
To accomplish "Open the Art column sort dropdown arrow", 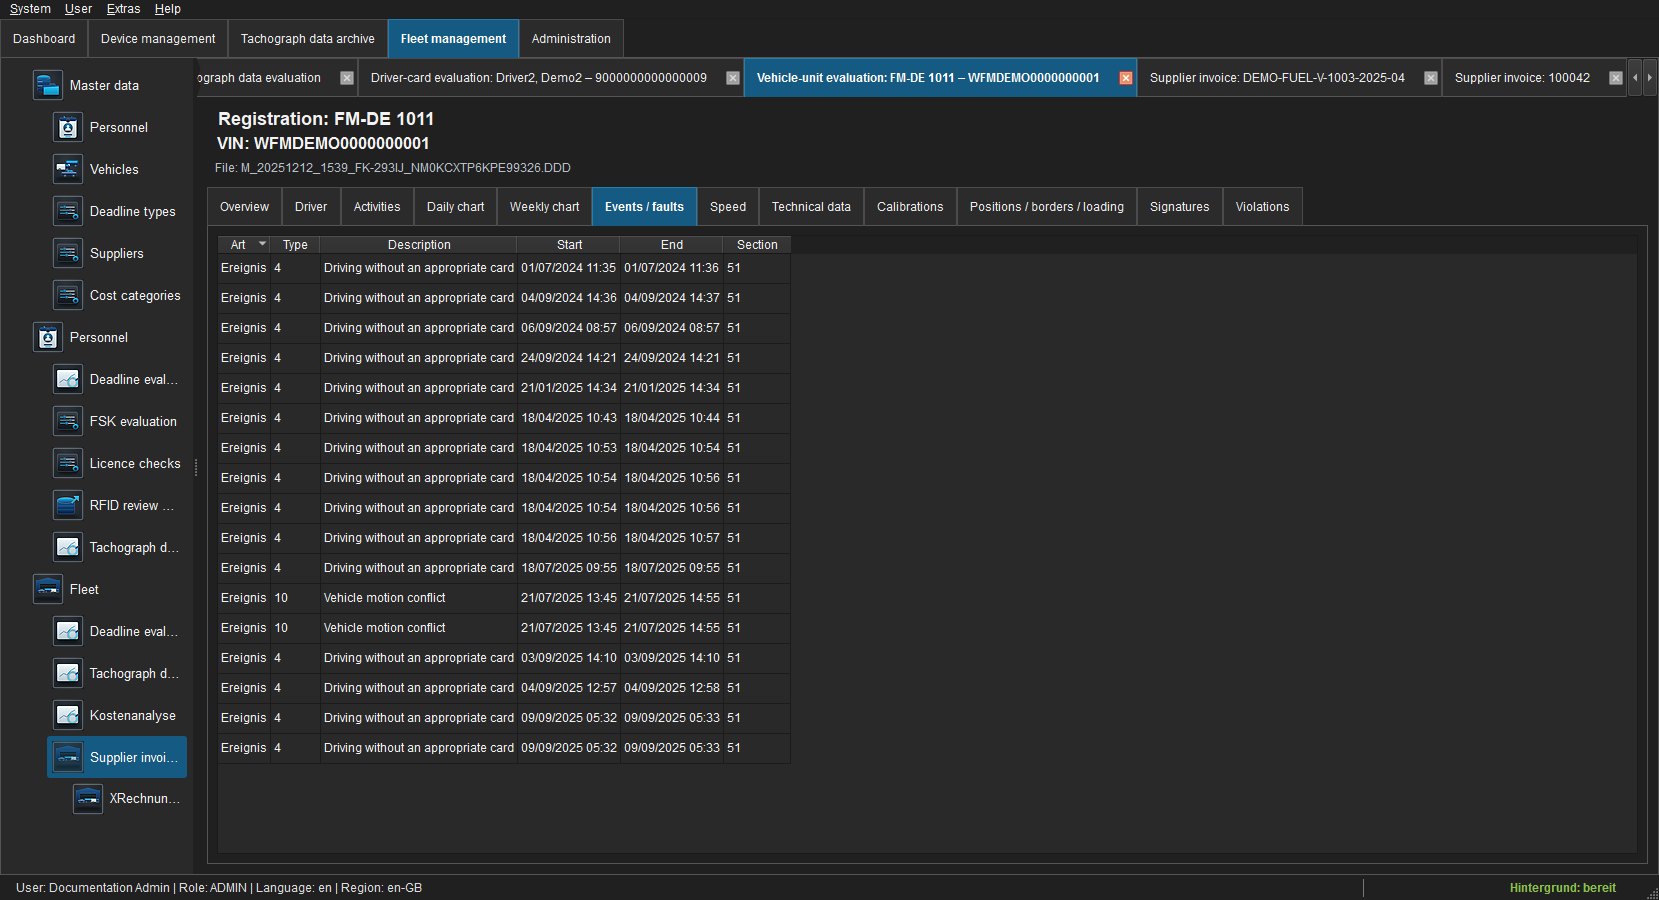I will coord(262,244).
